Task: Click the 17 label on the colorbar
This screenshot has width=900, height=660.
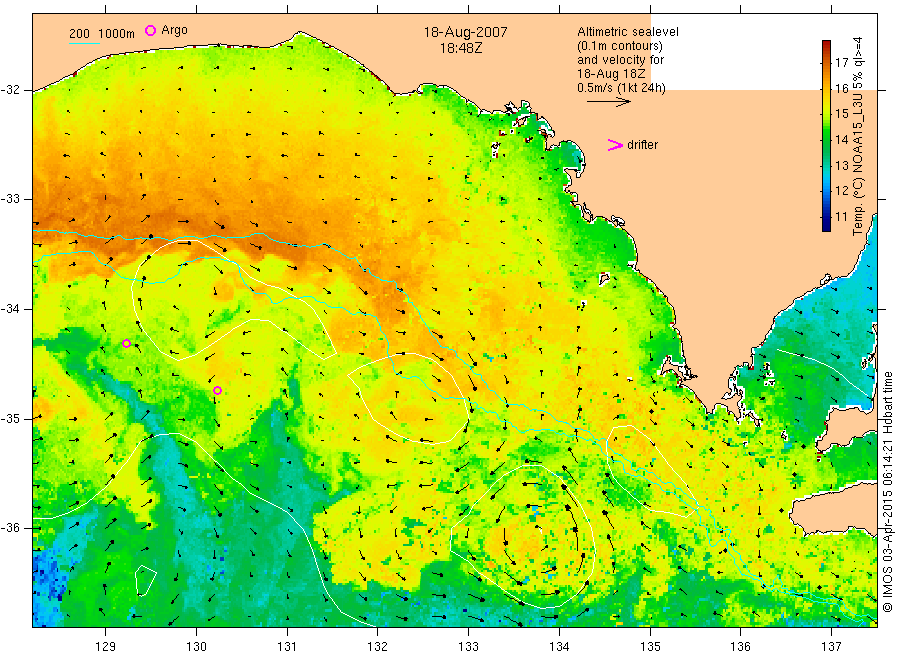Action: tap(841, 63)
